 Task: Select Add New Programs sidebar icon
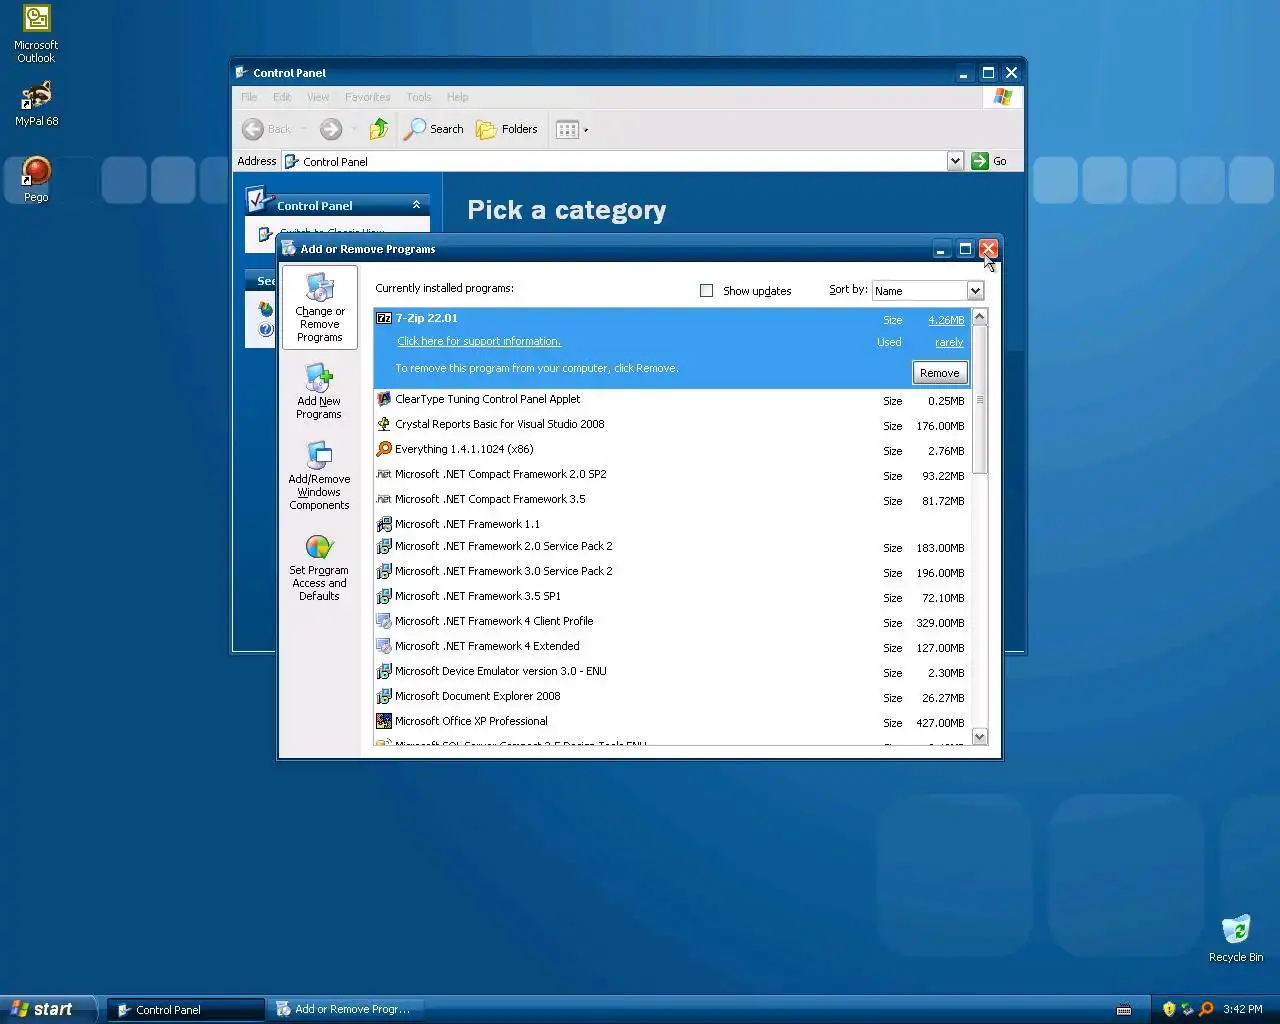(319, 392)
